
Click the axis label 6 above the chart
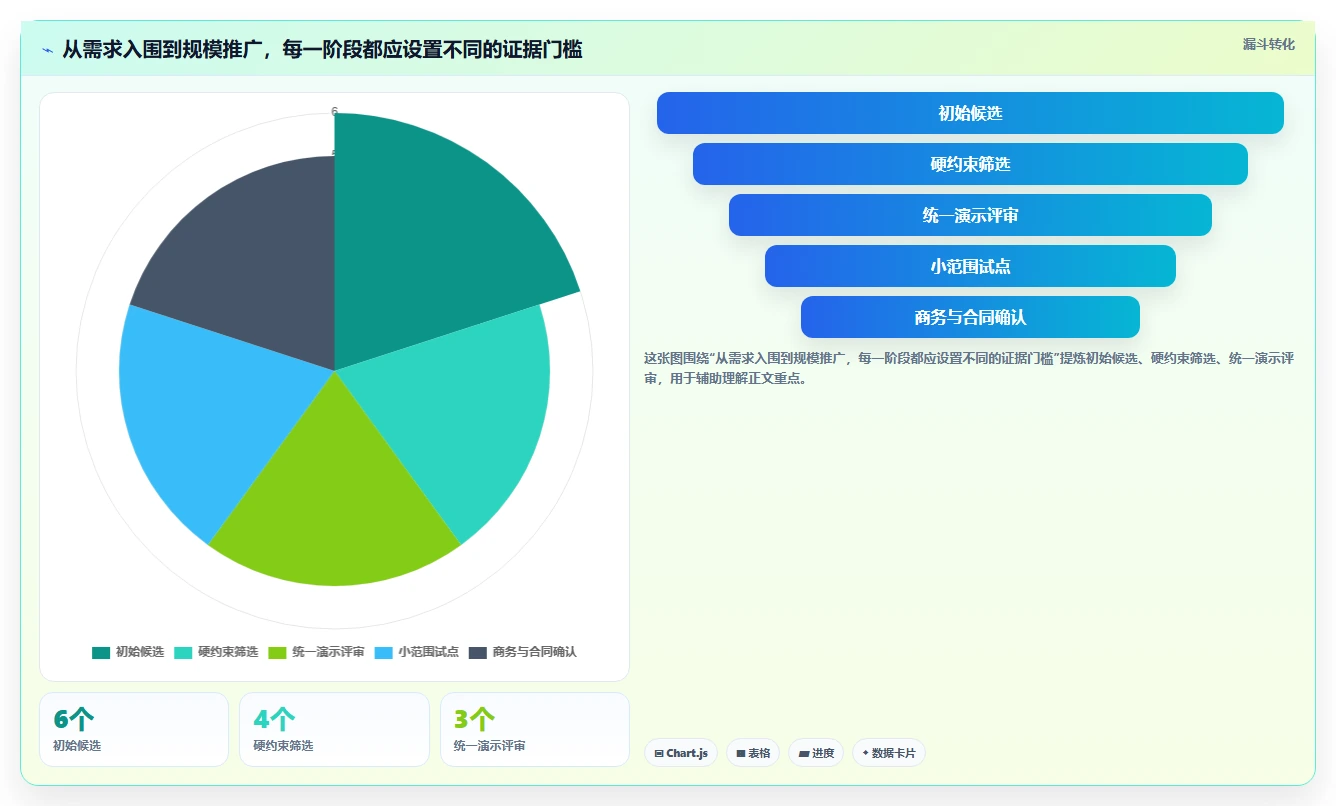tap(334, 111)
